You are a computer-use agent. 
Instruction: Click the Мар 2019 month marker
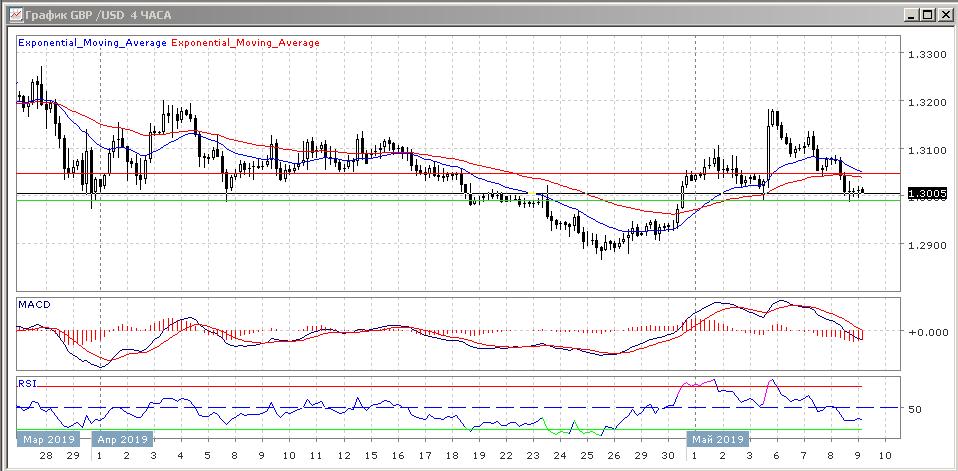(x=48, y=439)
